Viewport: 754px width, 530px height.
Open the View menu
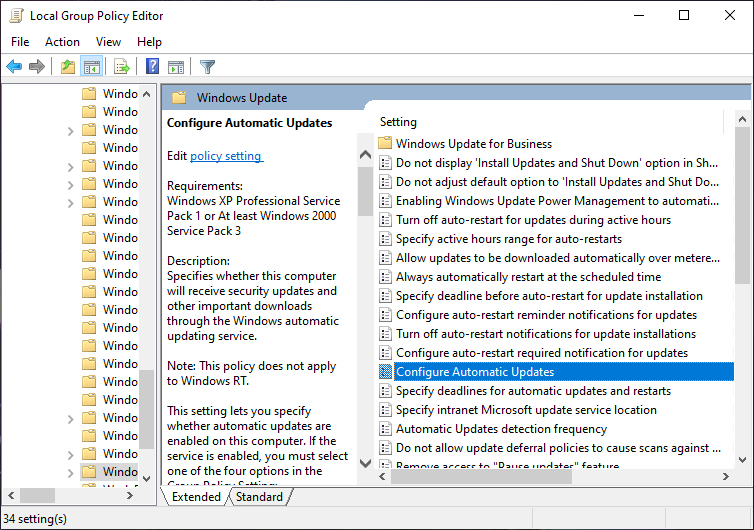pos(108,42)
